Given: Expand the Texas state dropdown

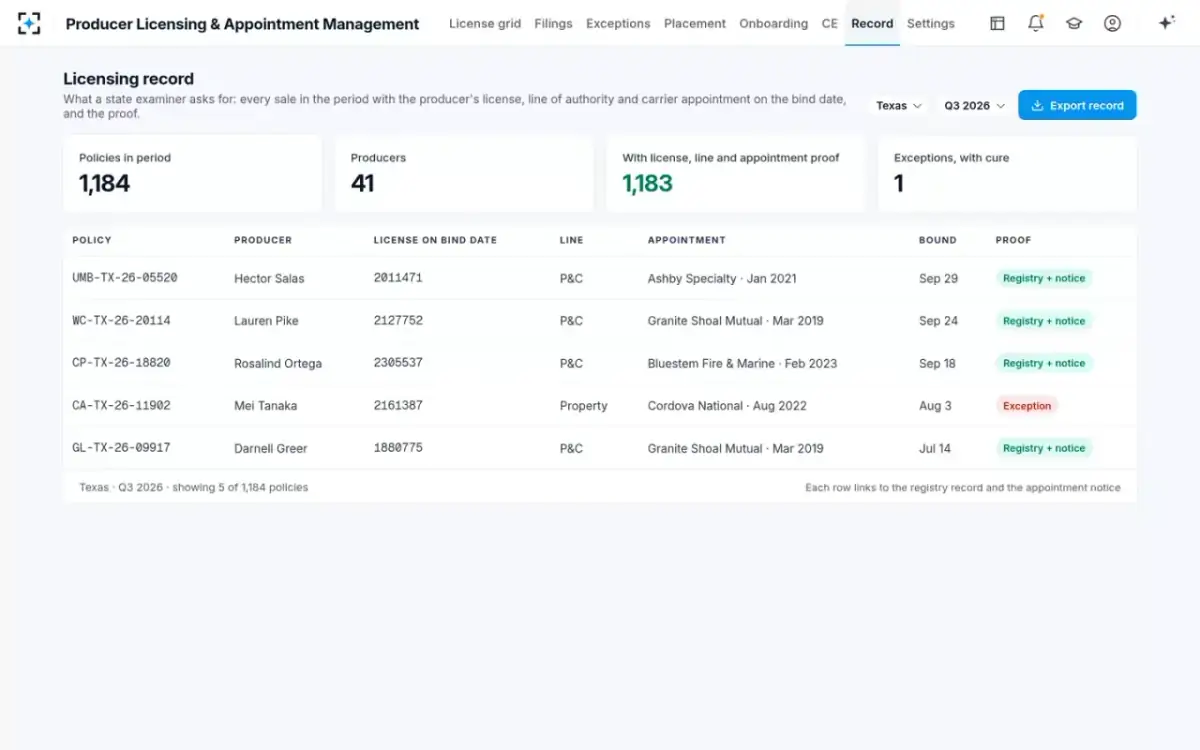Looking at the screenshot, I should (x=899, y=105).
